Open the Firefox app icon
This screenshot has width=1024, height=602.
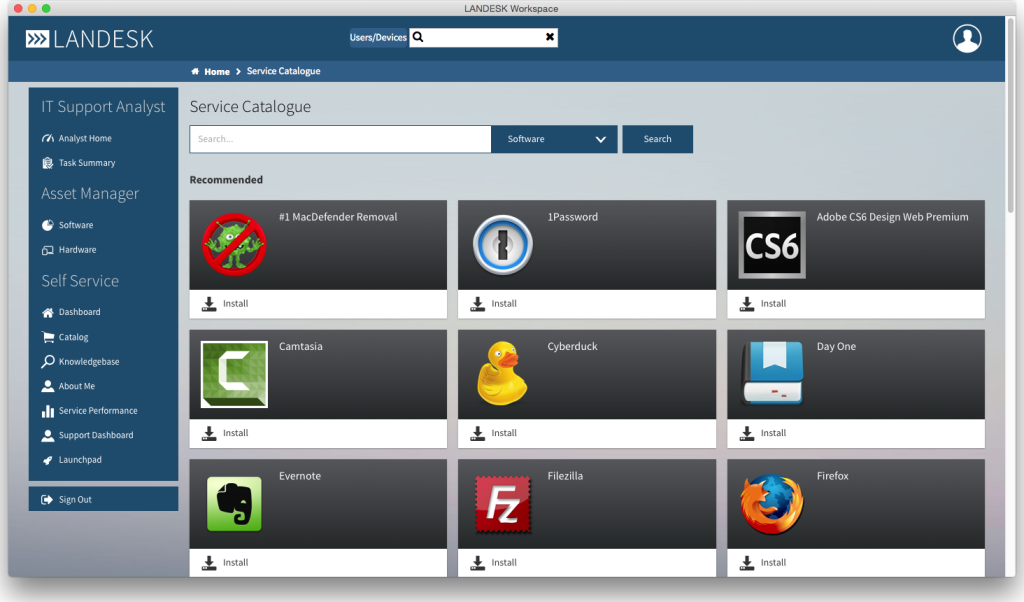[x=771, y=504]
